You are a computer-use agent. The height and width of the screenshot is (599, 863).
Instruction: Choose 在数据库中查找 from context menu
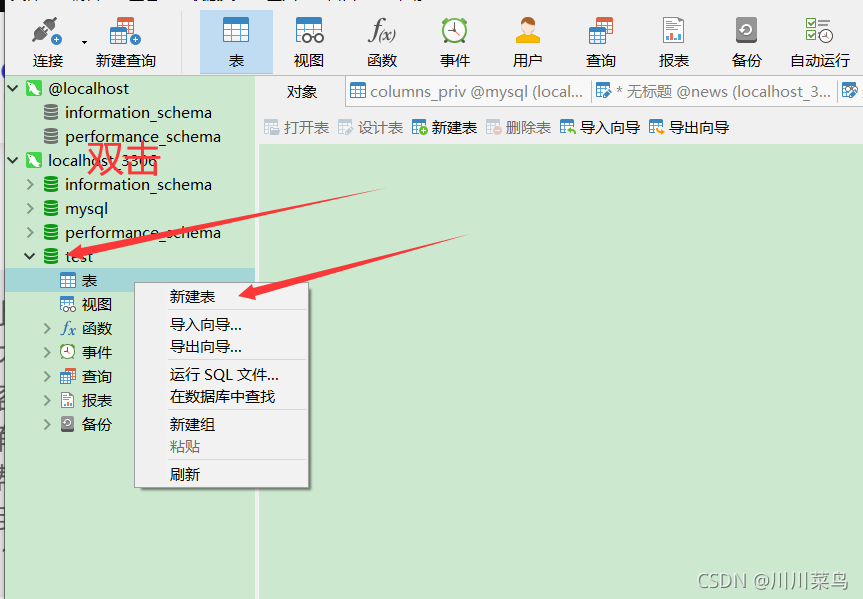click(x=222, y=397)
